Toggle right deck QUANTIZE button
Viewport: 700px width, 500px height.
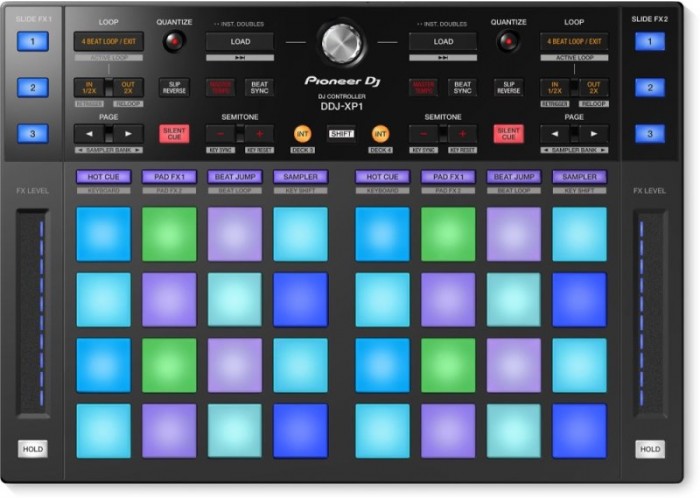coord(508,42)
